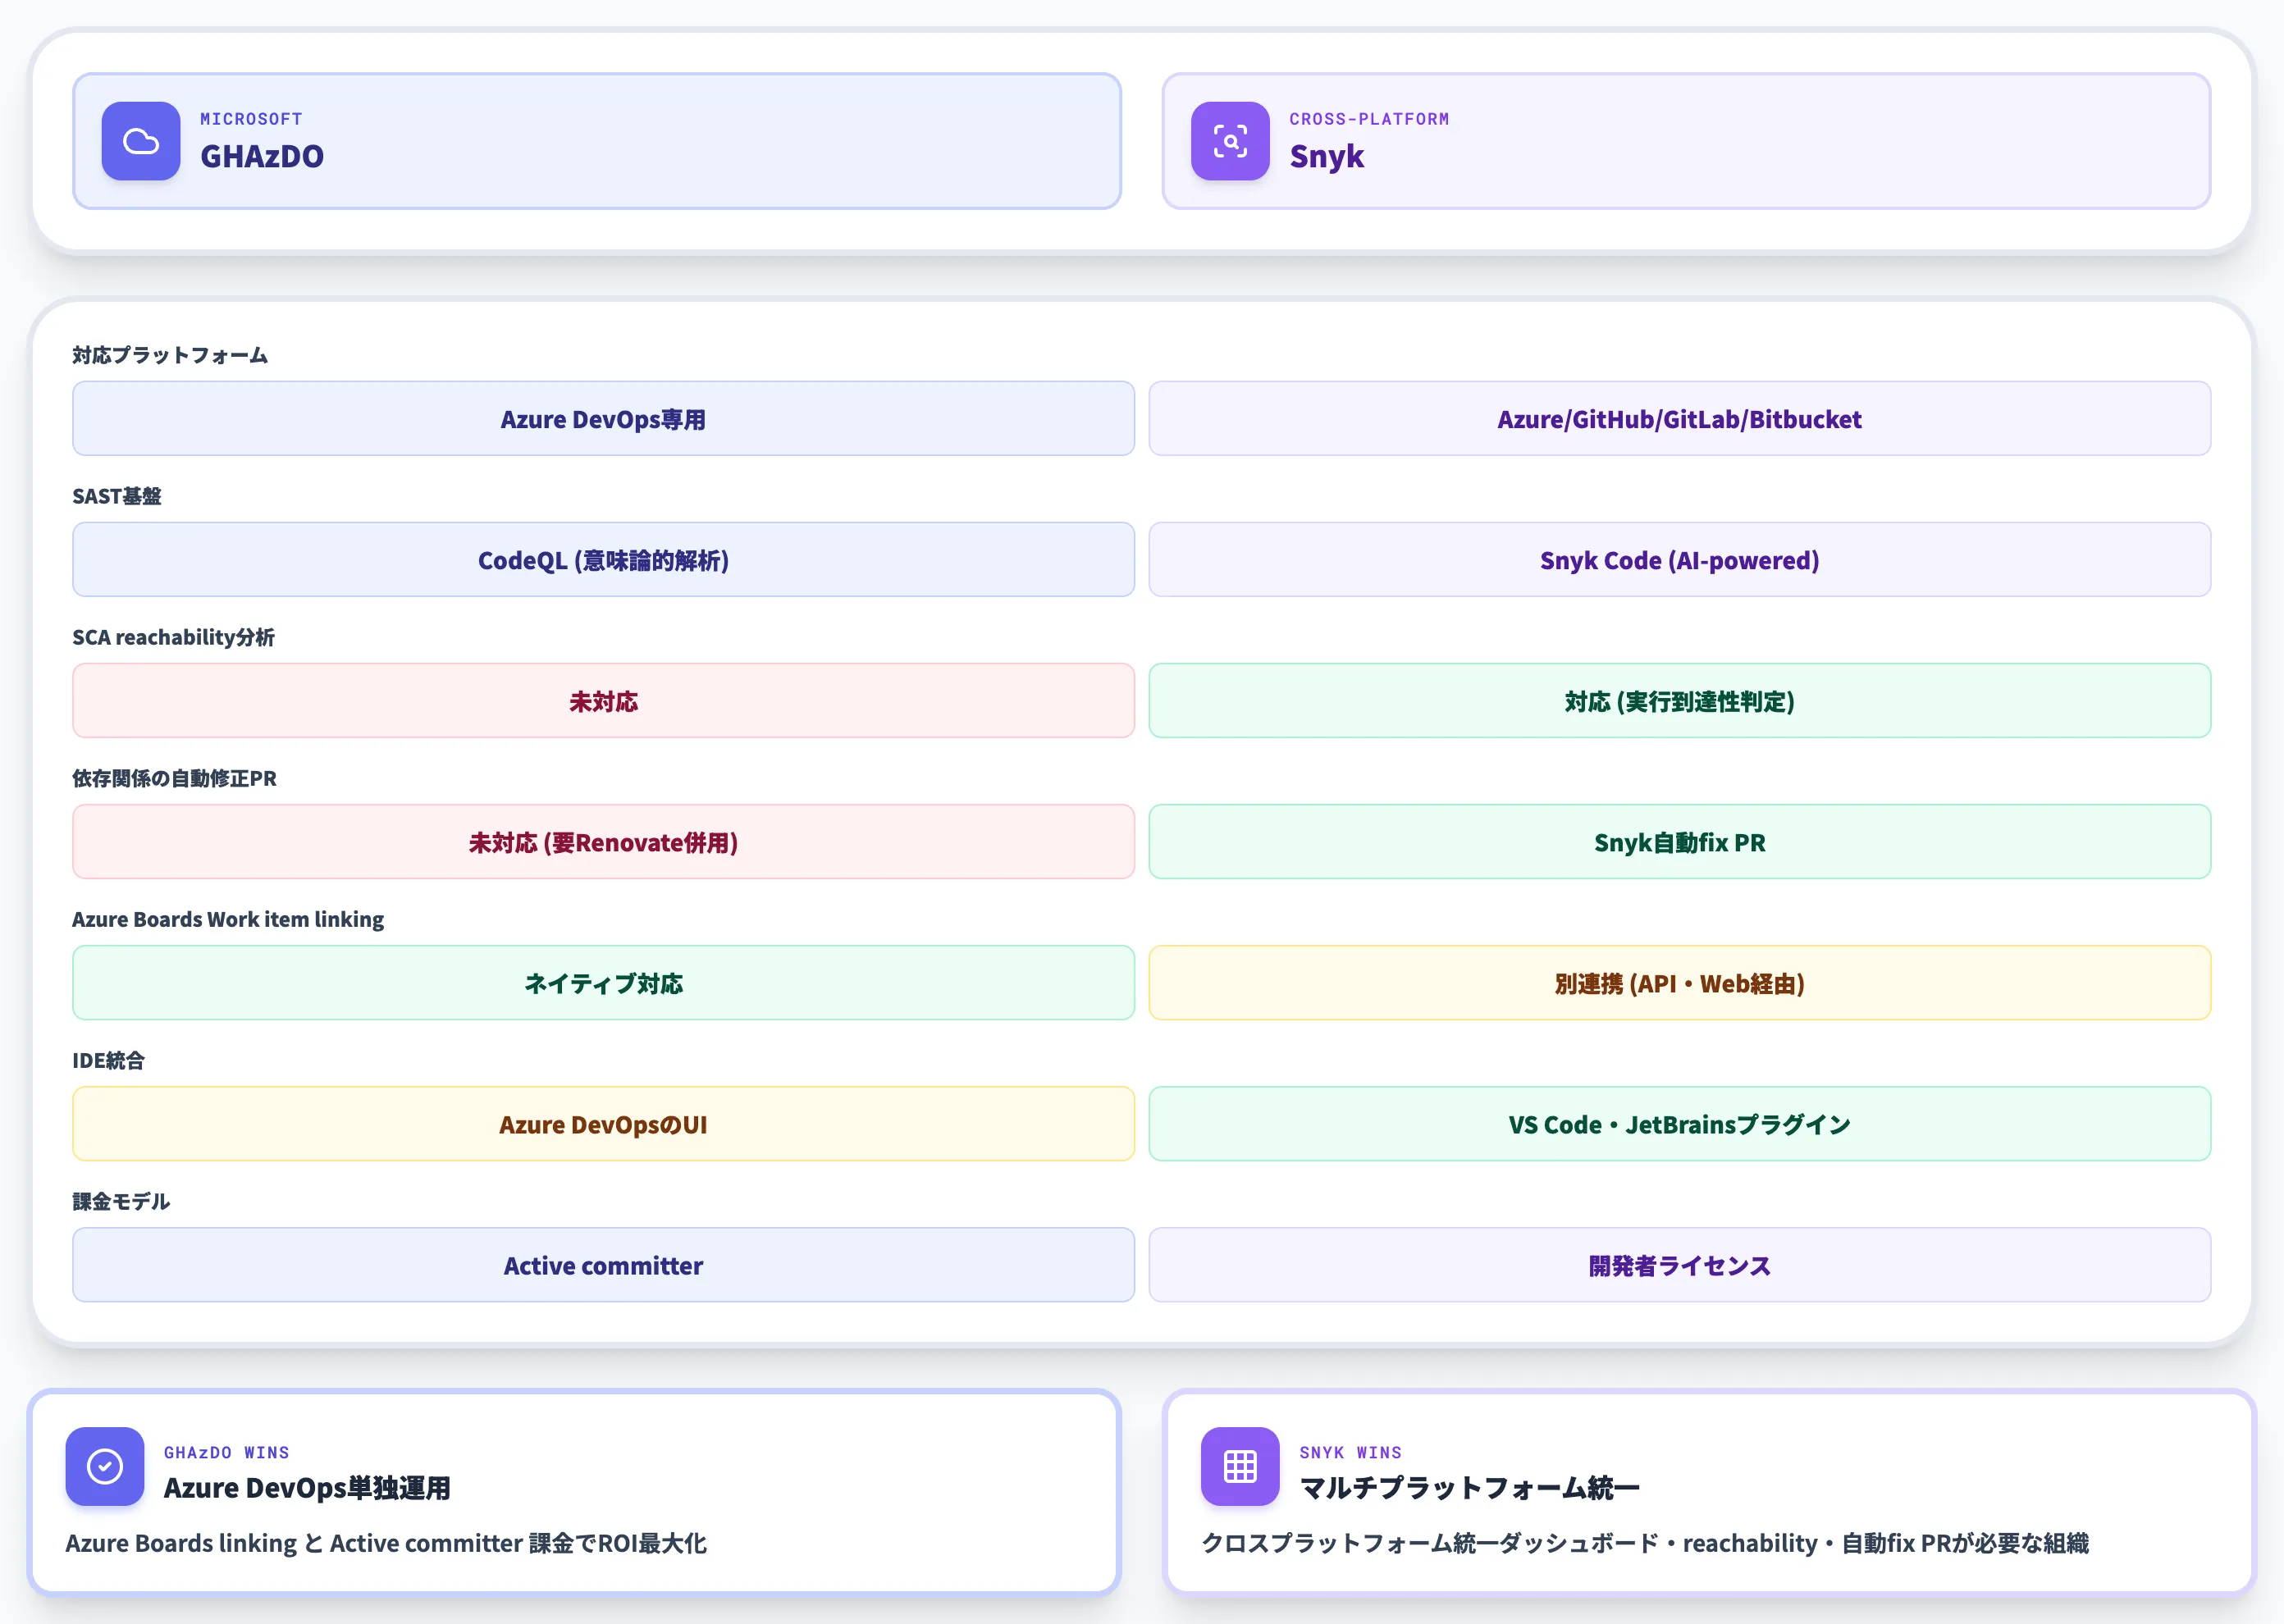Click the GHAzDO cloud icon
The width and height of the screenshot is (2284, 1624).
pyautogui.click(x=141, y=141)
